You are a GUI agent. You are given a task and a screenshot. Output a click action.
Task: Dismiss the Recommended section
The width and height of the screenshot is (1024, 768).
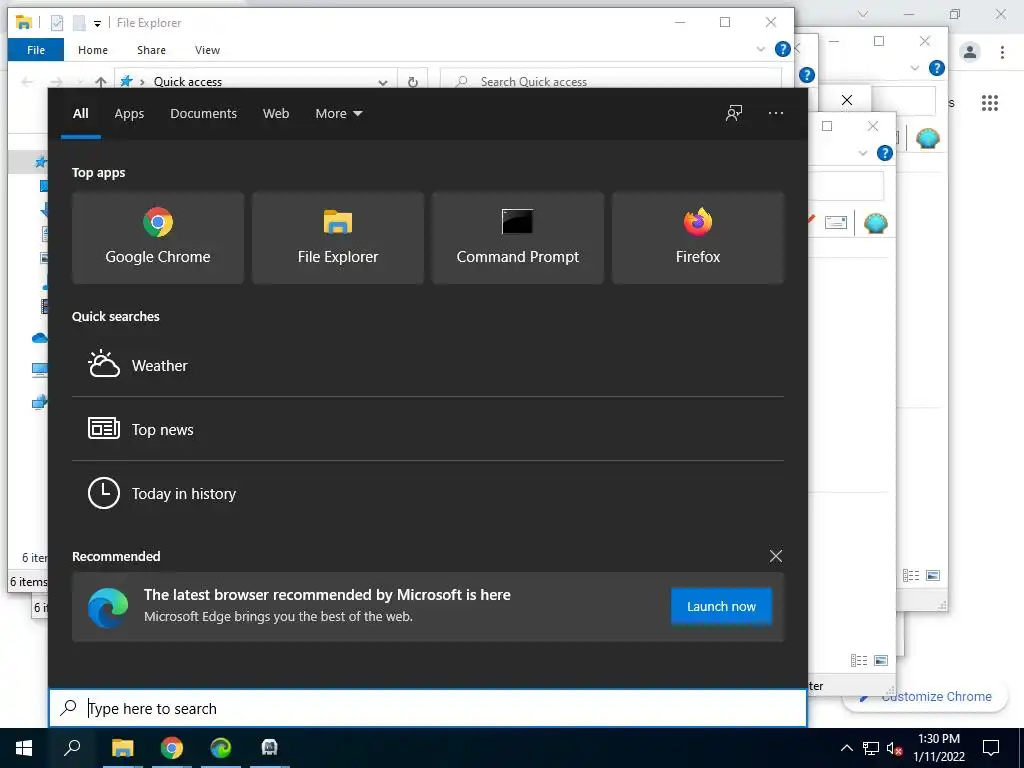click(776, 556)
